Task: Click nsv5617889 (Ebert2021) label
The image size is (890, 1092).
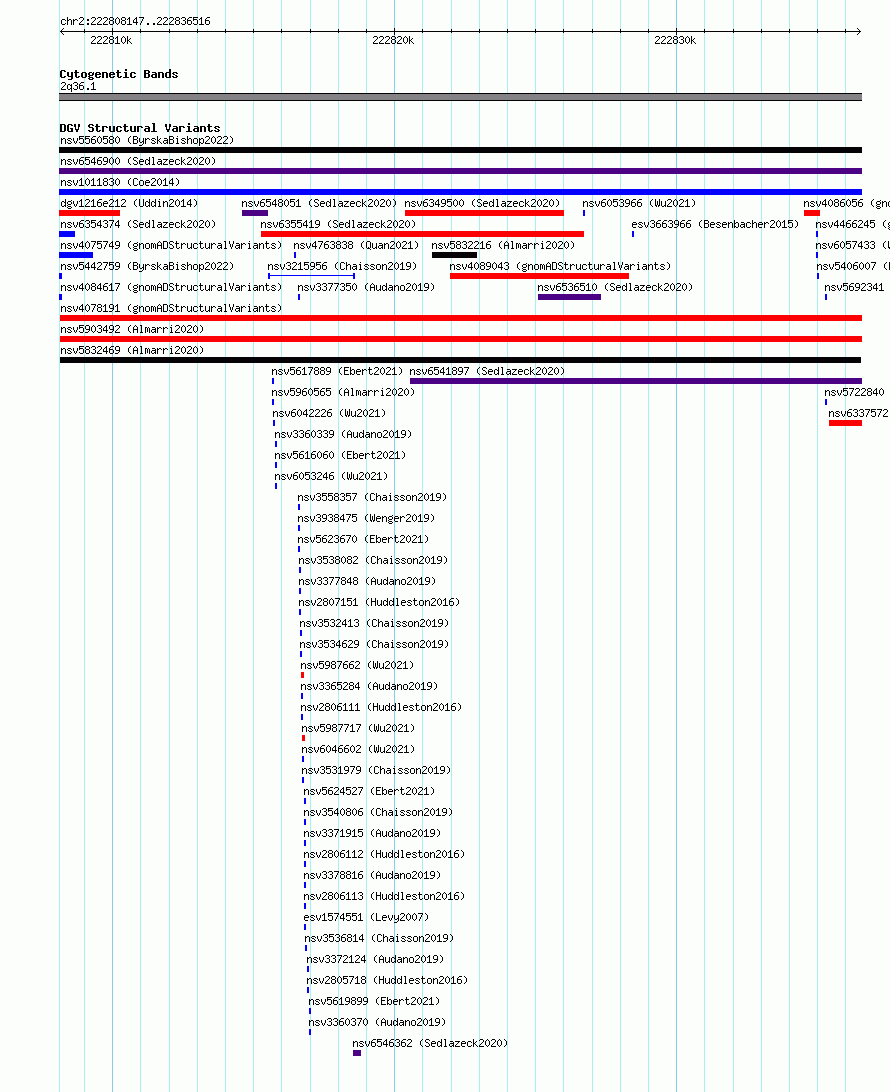Action: click(337, 371)
